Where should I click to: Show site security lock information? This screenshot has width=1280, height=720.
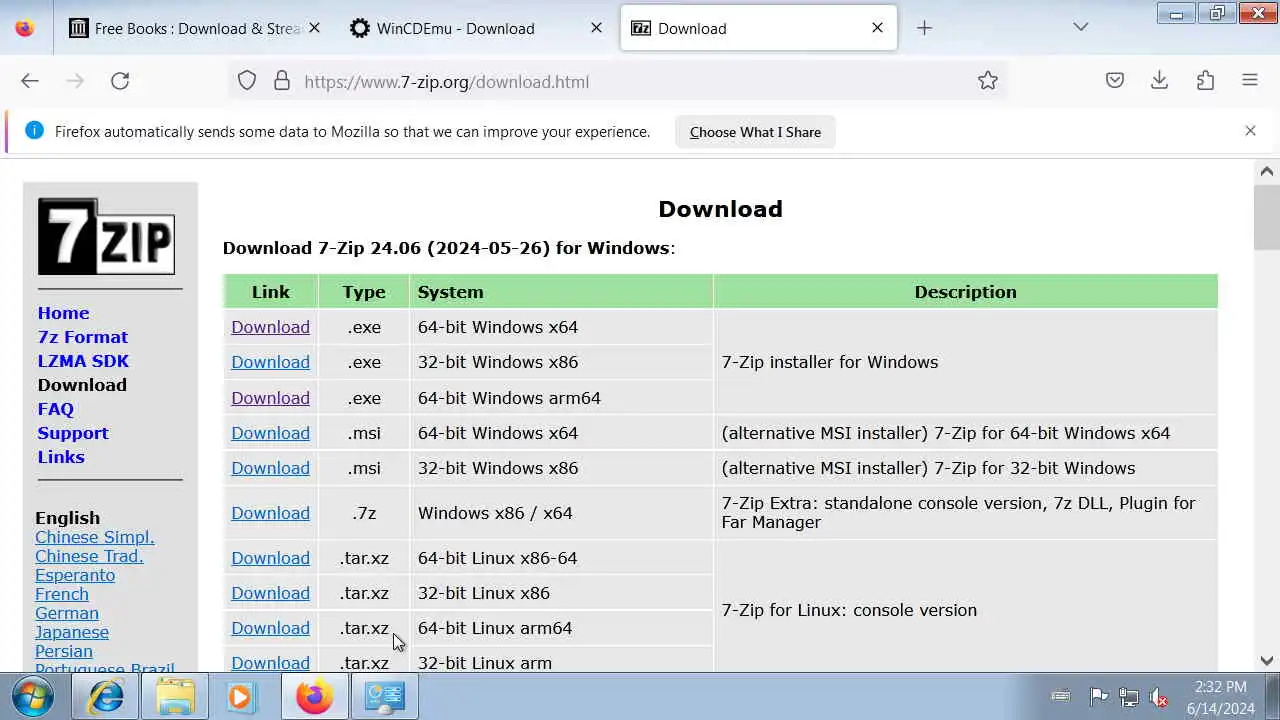[282, 81]
